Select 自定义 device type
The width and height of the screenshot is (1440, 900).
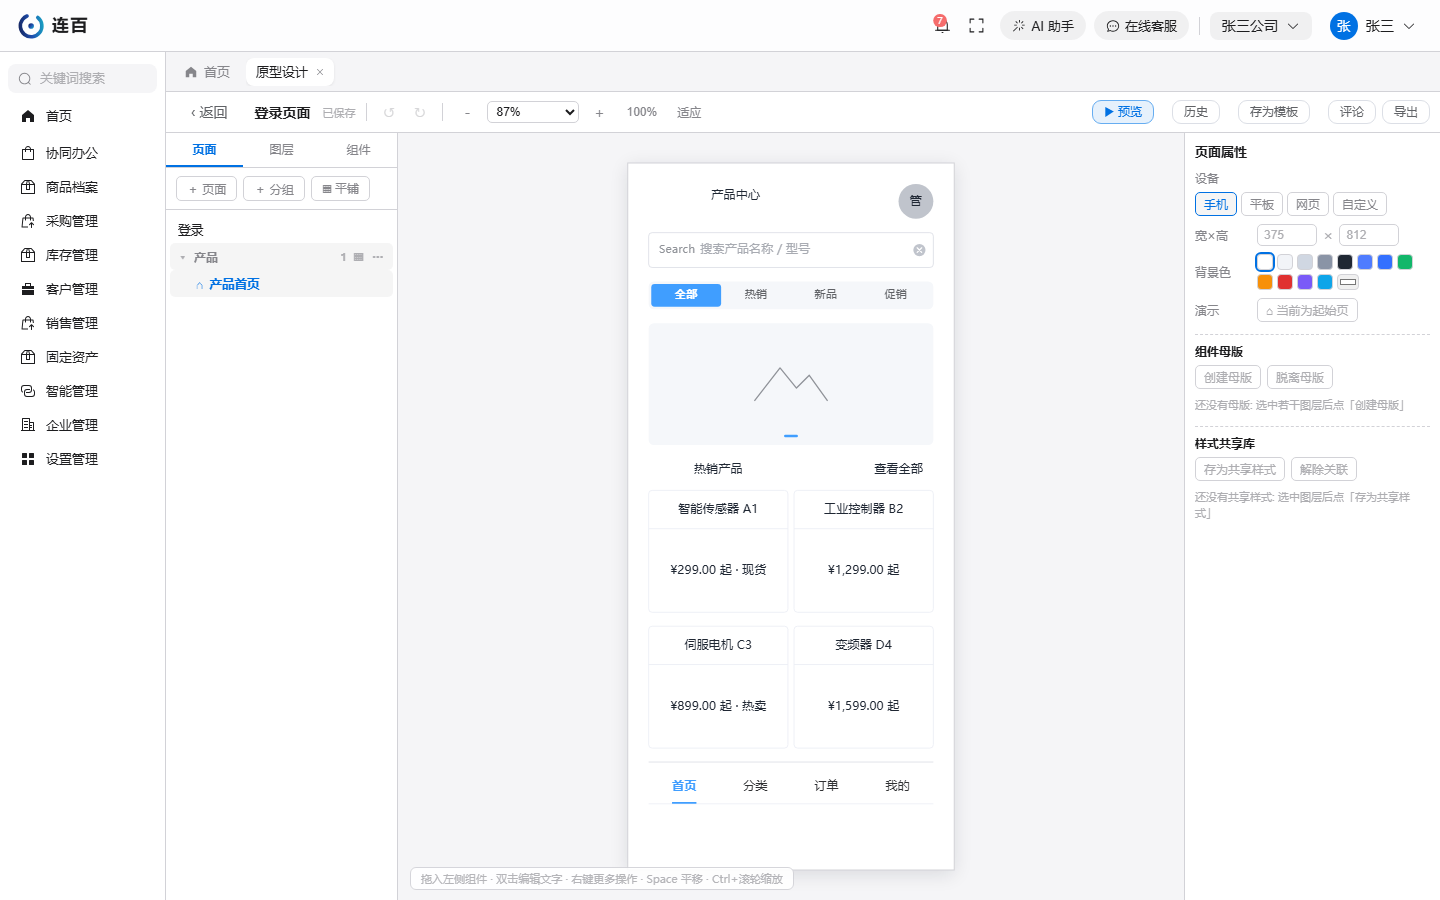[1360, 204]
